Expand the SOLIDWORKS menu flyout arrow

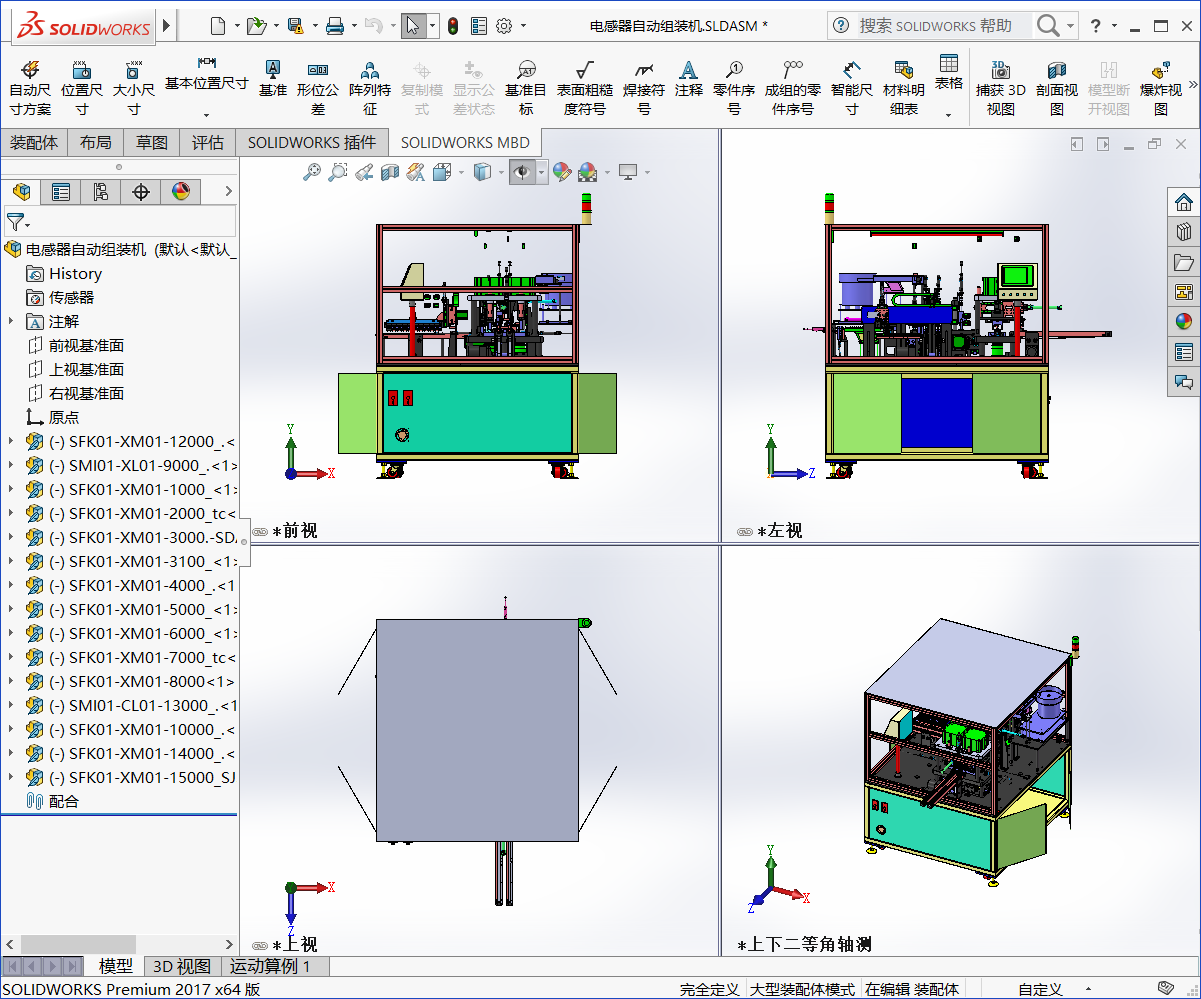166,25
